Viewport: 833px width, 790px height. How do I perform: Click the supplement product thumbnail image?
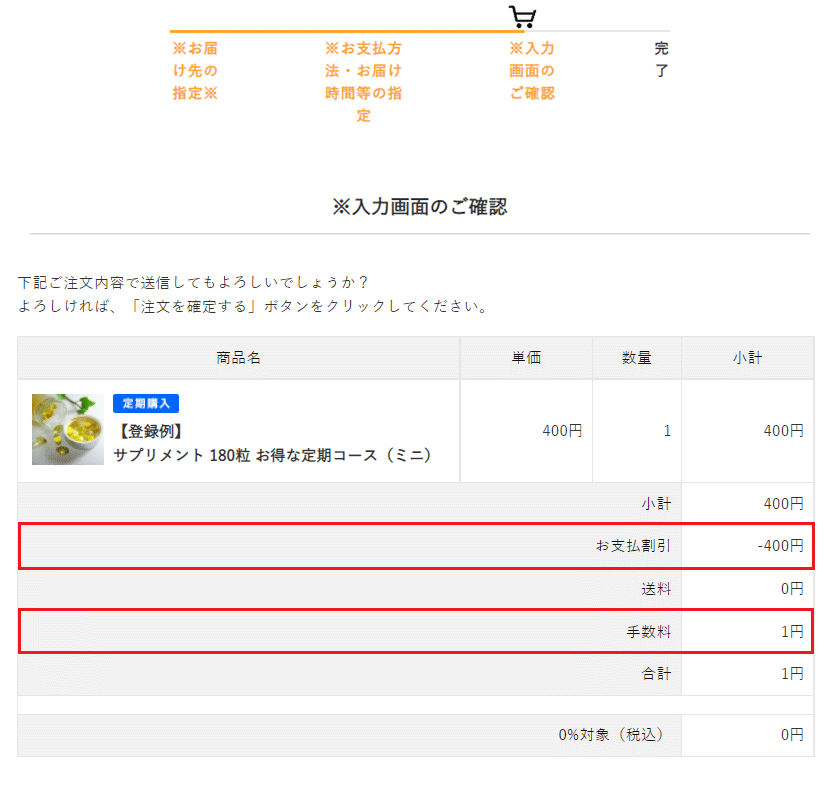pos(67,429)
